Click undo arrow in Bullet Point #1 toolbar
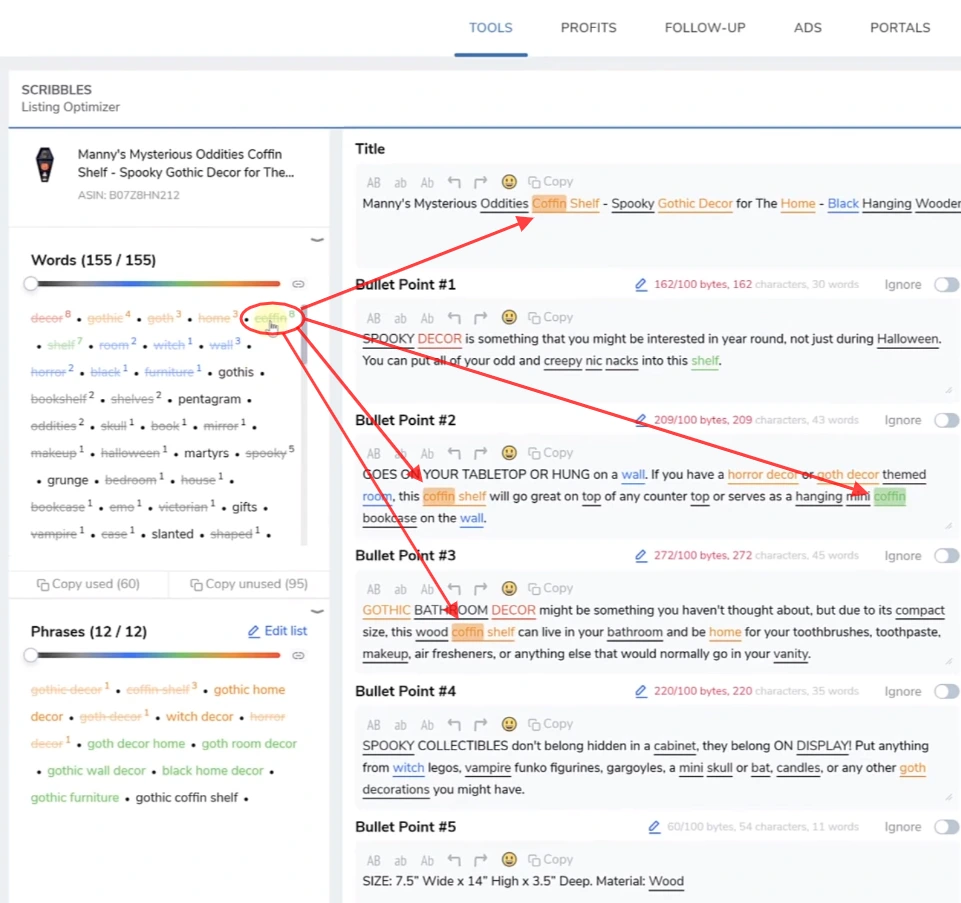Viewport: 961px width, 903px height. (x=455, y=318)
